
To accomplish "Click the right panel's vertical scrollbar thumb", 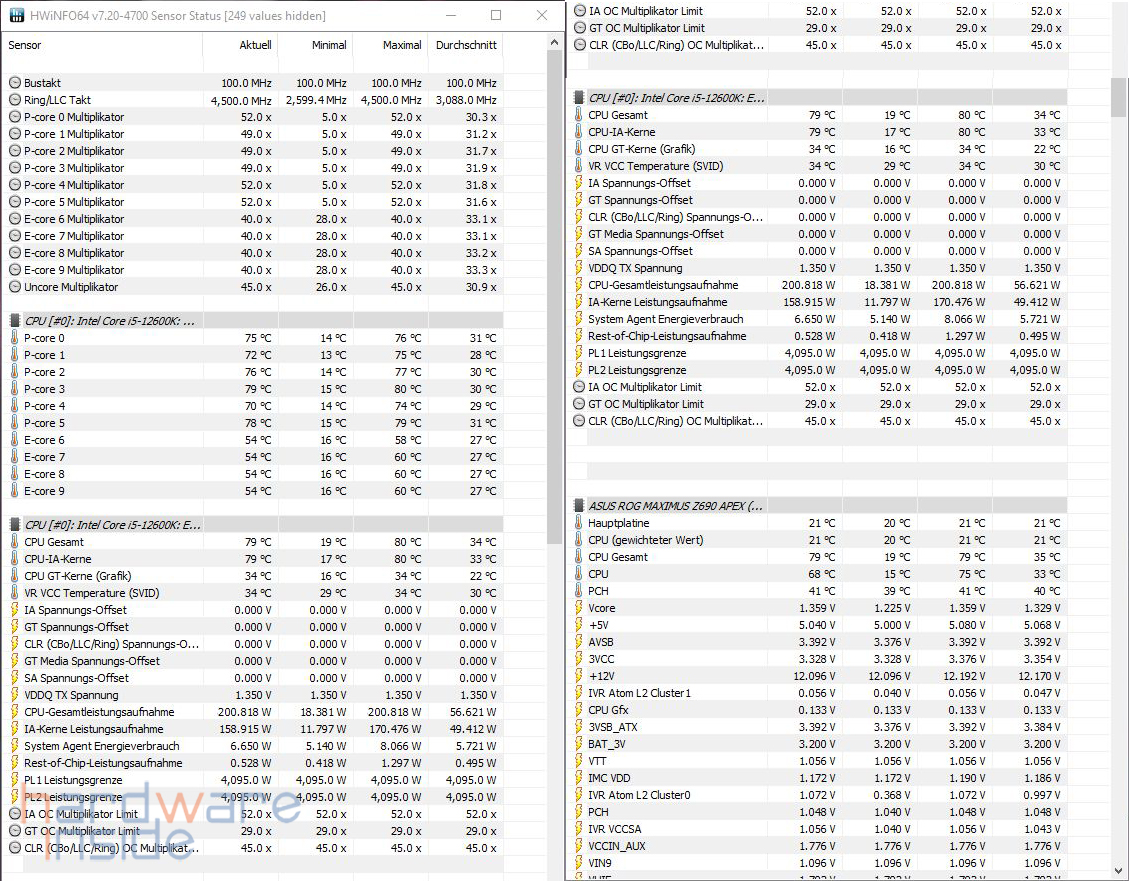I will coord(1120,97).
